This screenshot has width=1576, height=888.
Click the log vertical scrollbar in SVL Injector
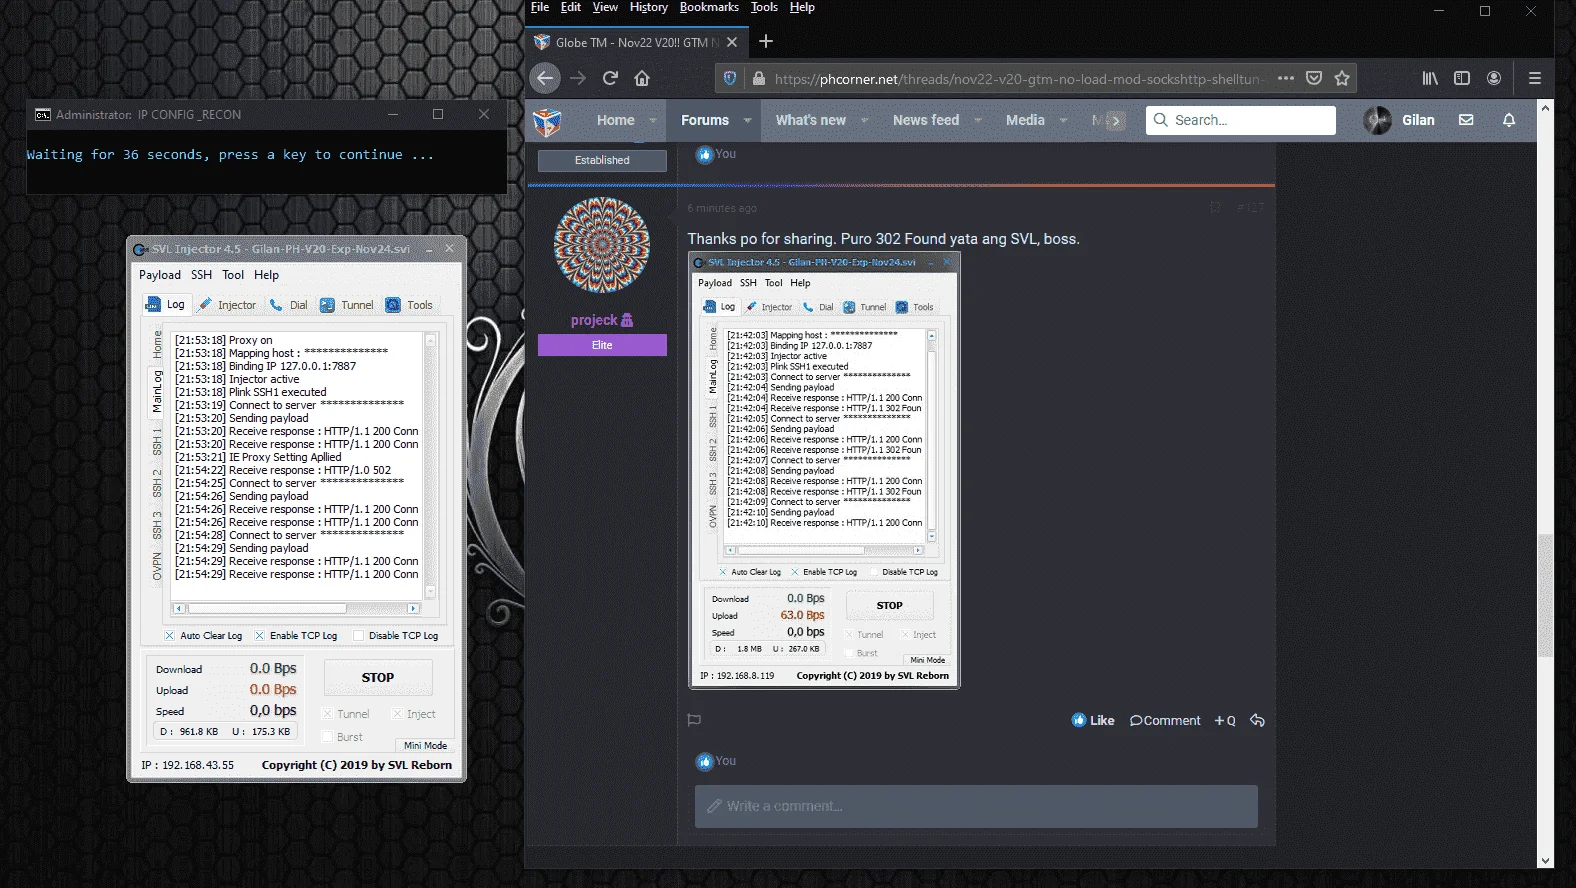coord(431,466)
